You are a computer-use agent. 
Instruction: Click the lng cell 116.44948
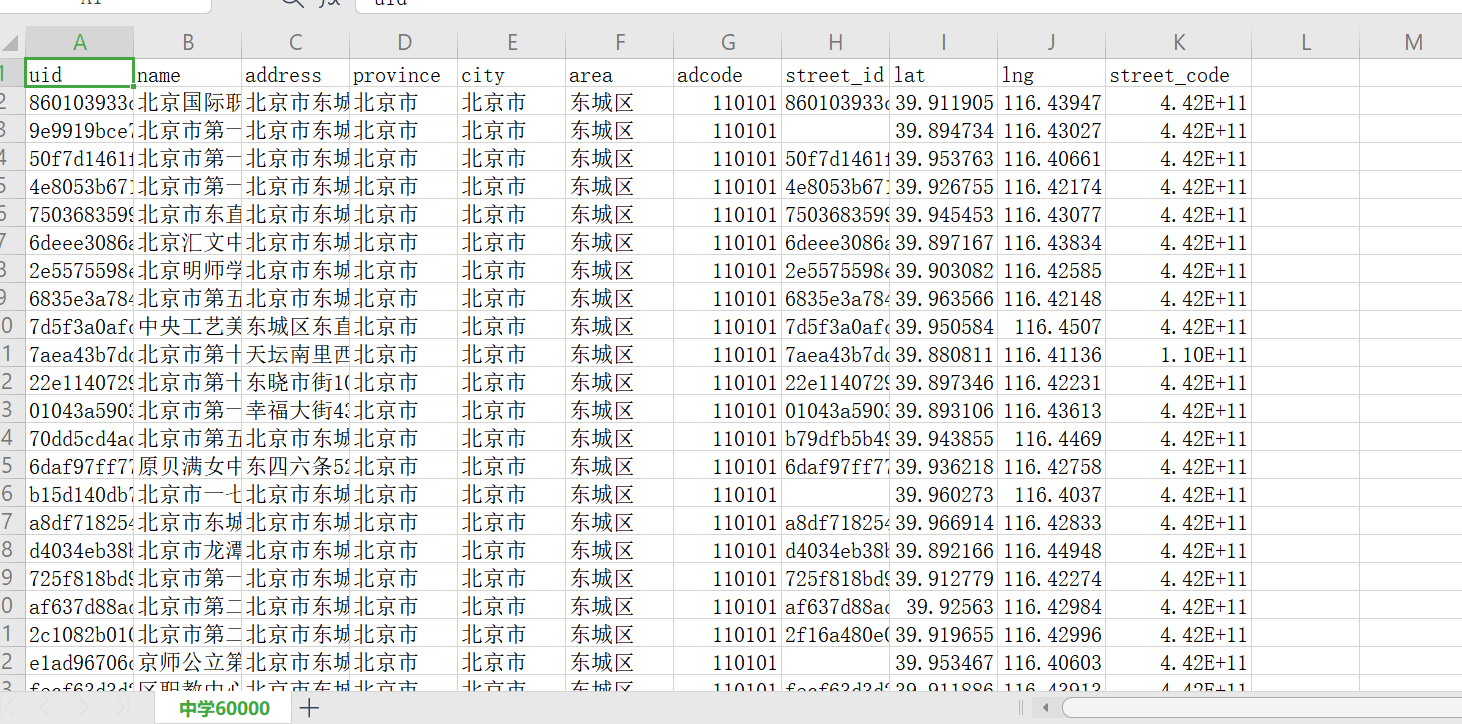(1052, 551)
